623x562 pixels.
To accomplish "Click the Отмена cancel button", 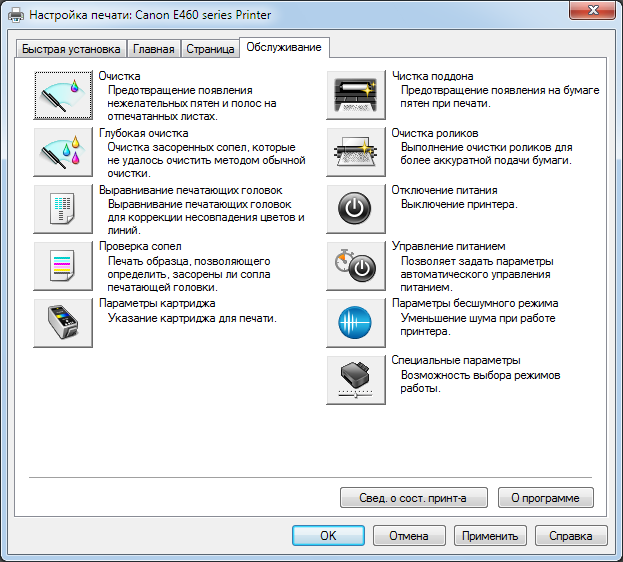I will pyautogui.click(x=409, y=535).
